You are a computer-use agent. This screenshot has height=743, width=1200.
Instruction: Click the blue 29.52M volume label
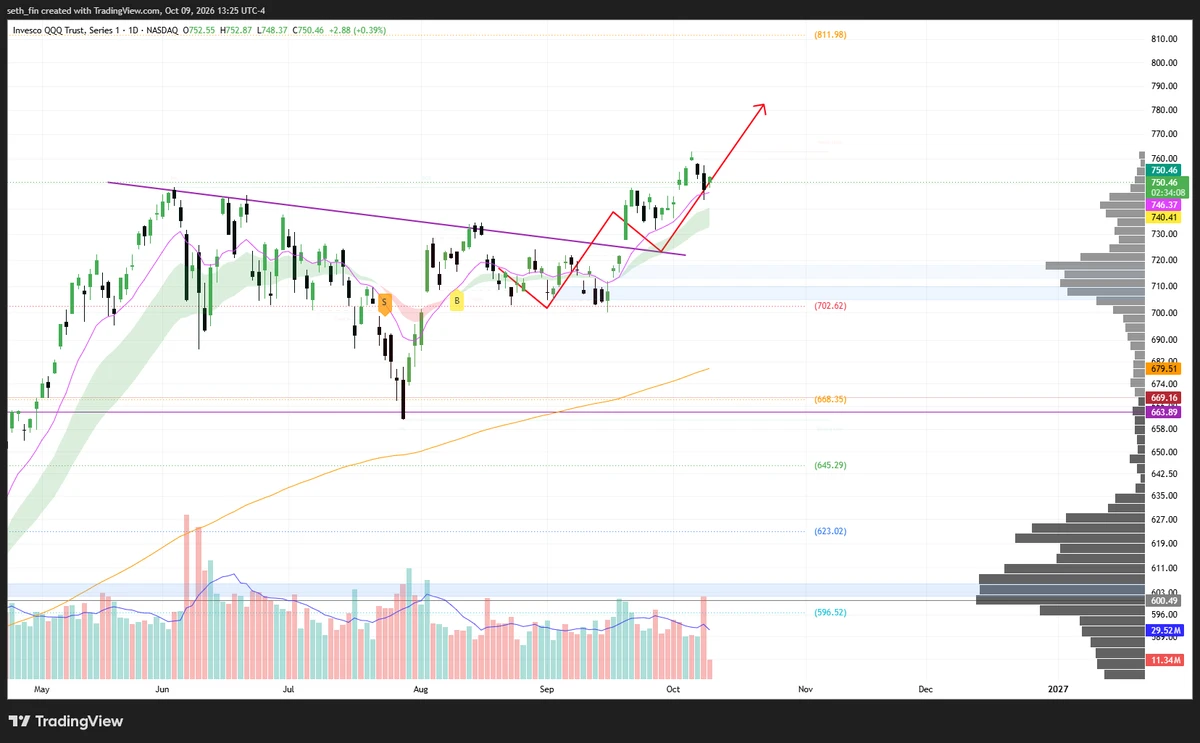(1165, 631)
